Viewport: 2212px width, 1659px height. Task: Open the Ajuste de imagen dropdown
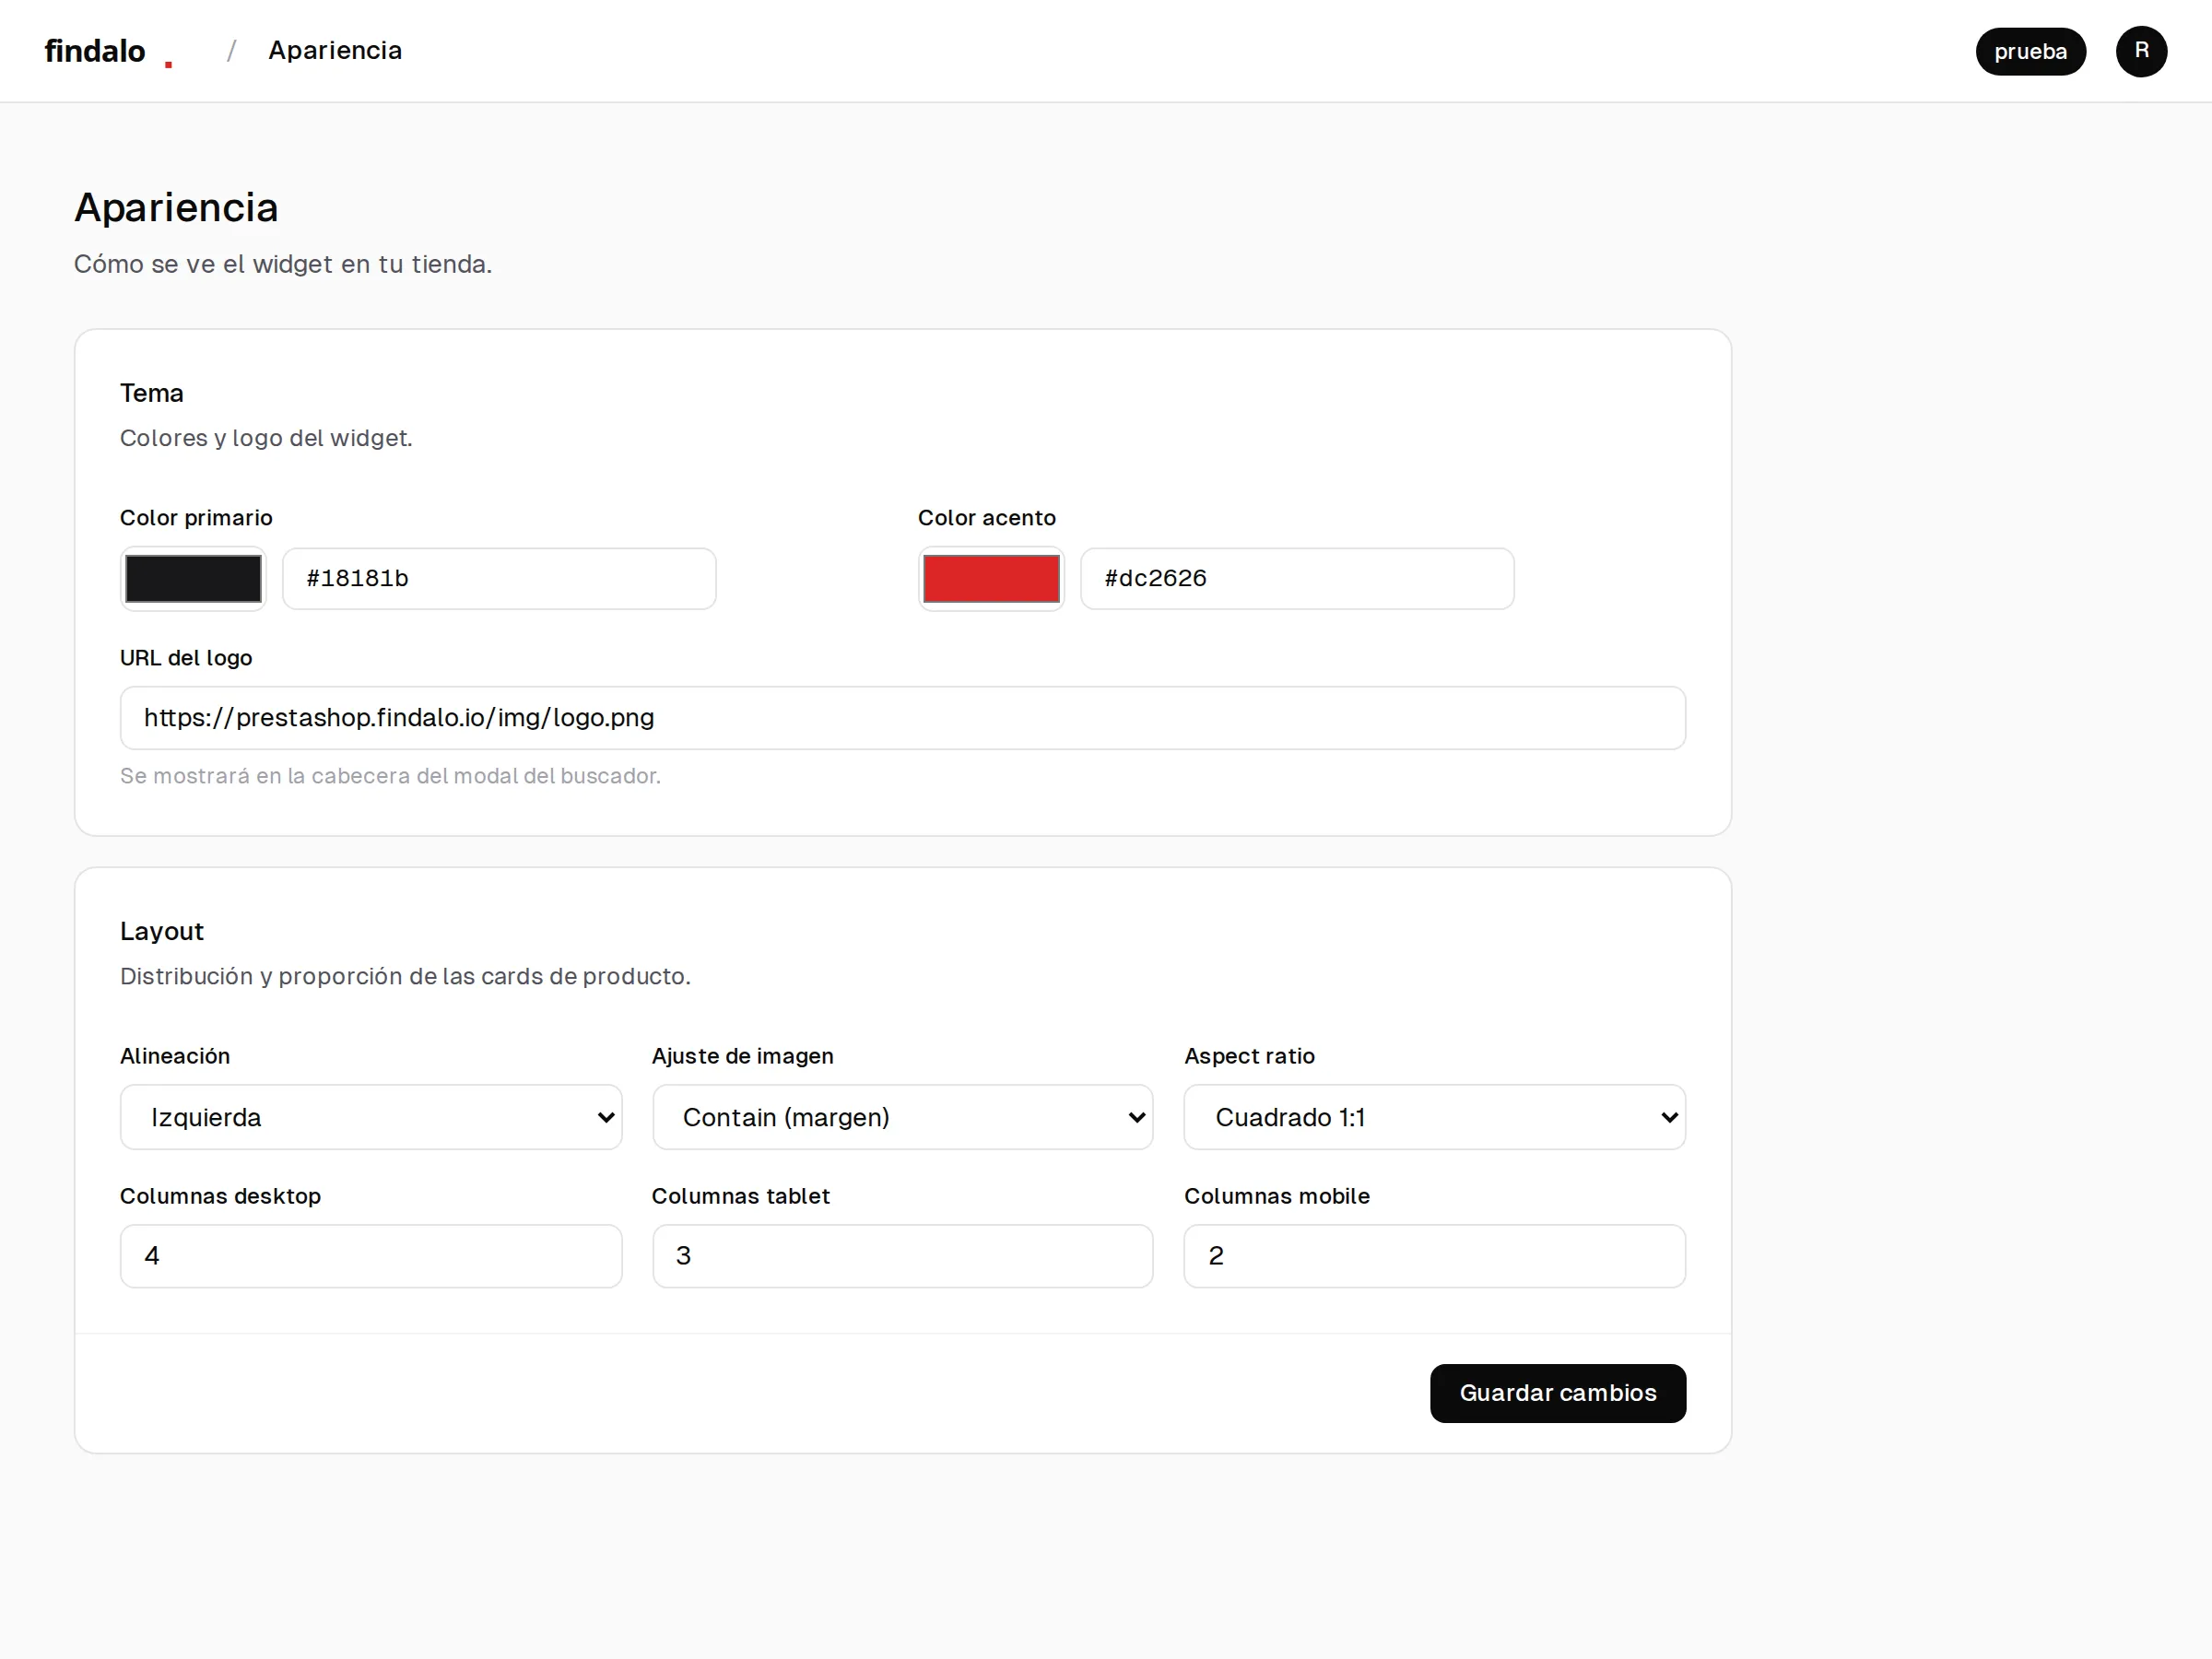[903, 1117]
